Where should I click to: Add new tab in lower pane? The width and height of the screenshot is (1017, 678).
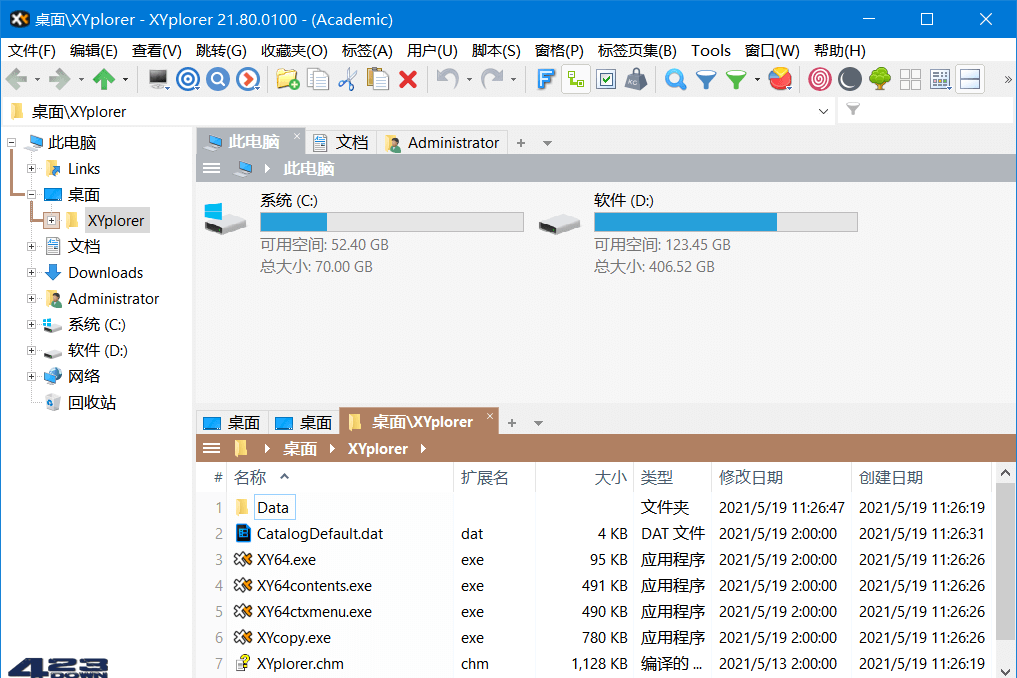coord(512,423)
